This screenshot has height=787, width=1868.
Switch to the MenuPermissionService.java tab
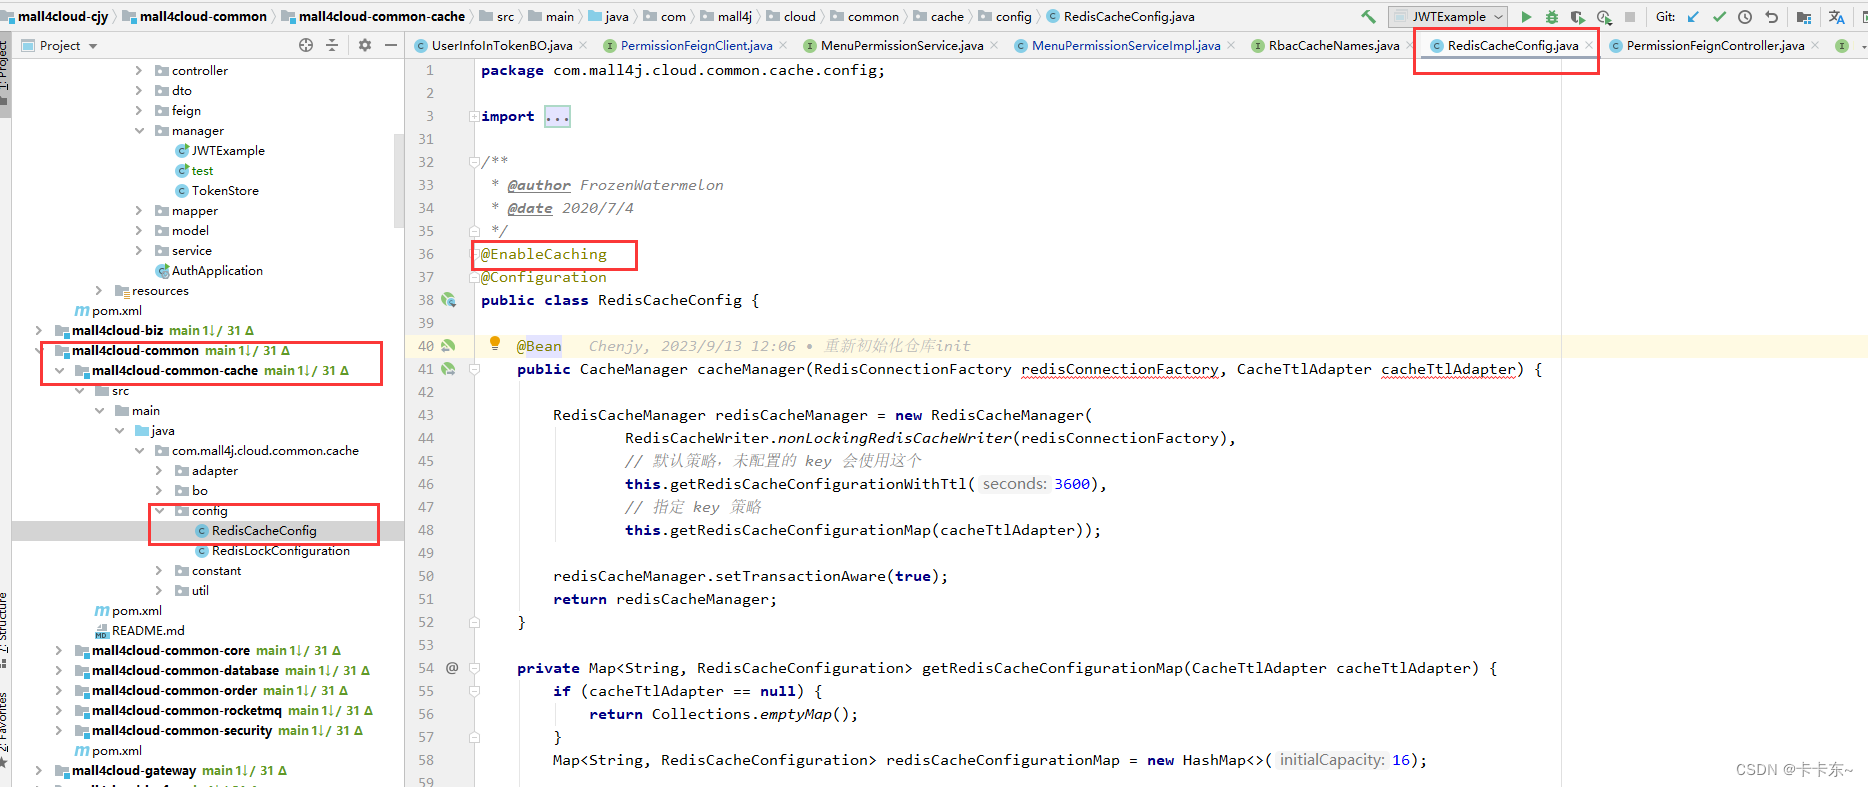coord(902,45)
